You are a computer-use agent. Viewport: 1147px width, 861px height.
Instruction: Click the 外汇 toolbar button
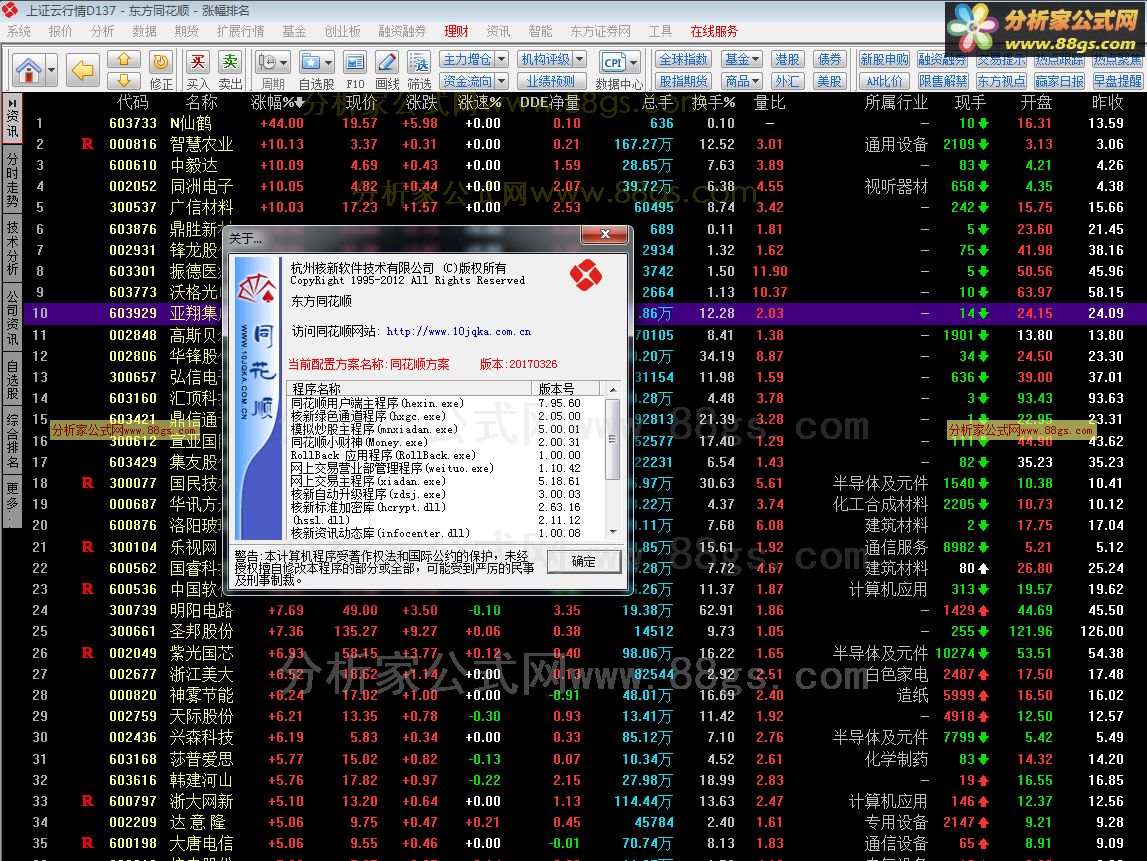click(x=787, y=81)
